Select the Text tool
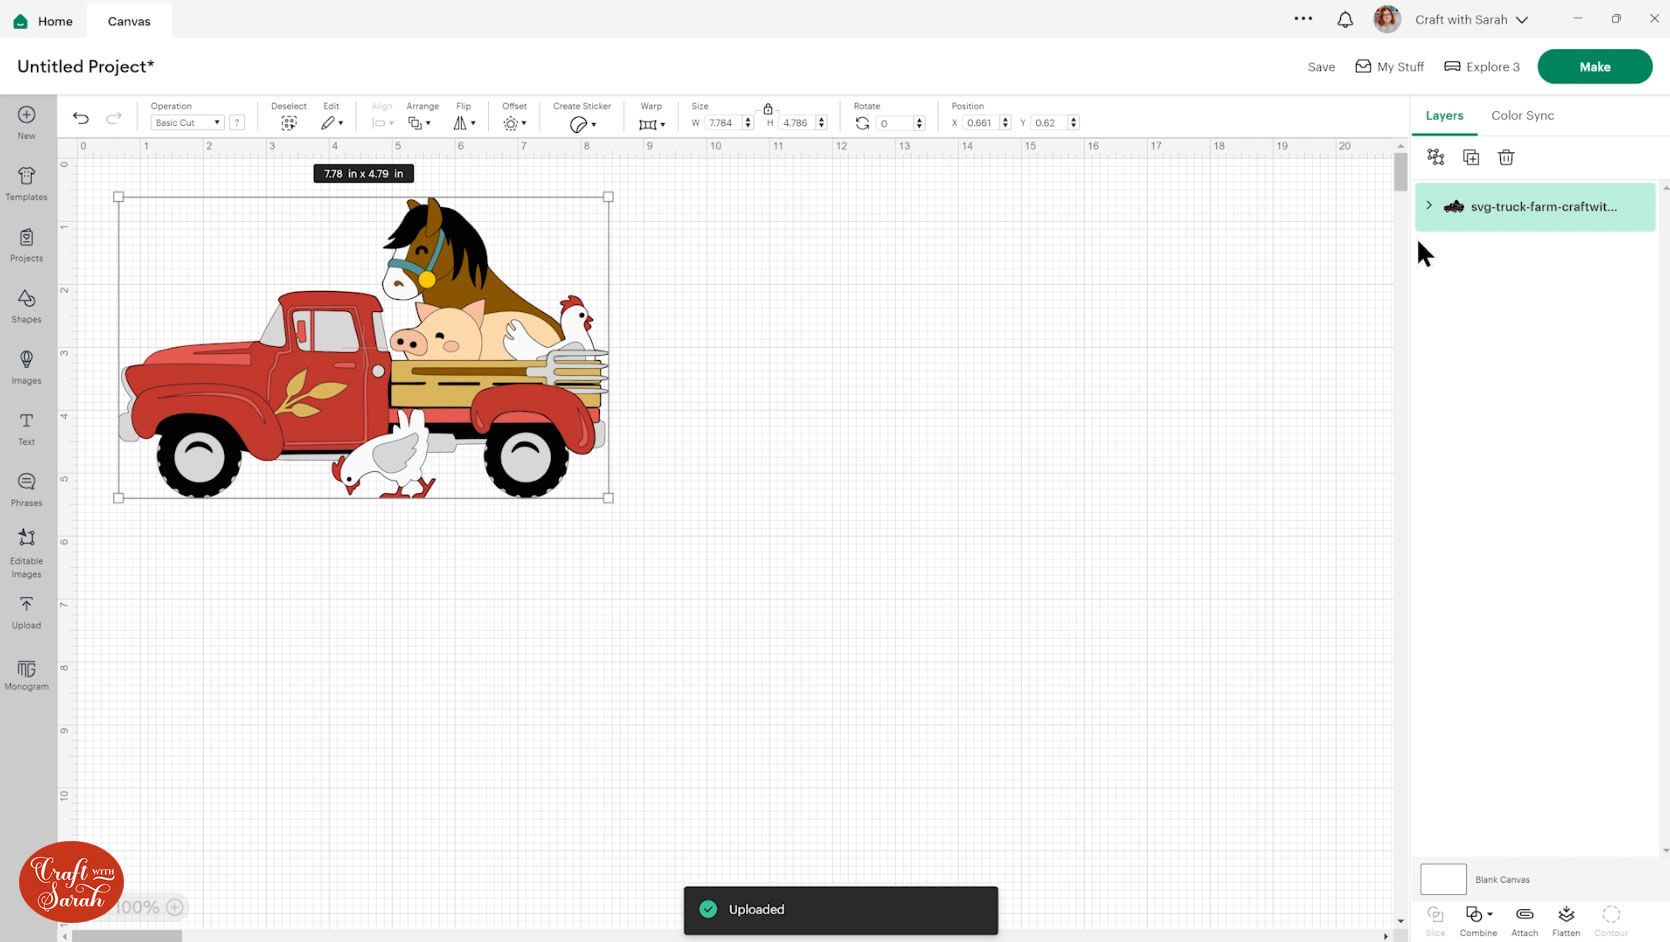The image size is (1670, 942). [26, 428]
